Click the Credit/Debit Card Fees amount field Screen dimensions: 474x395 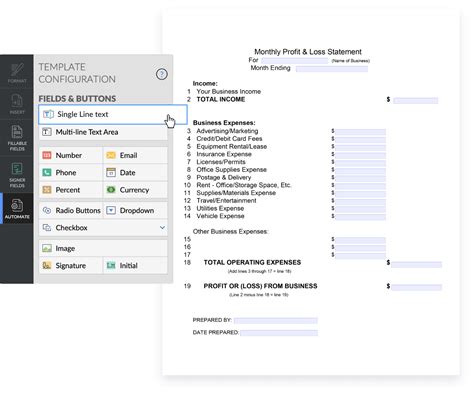coord(360,139)
